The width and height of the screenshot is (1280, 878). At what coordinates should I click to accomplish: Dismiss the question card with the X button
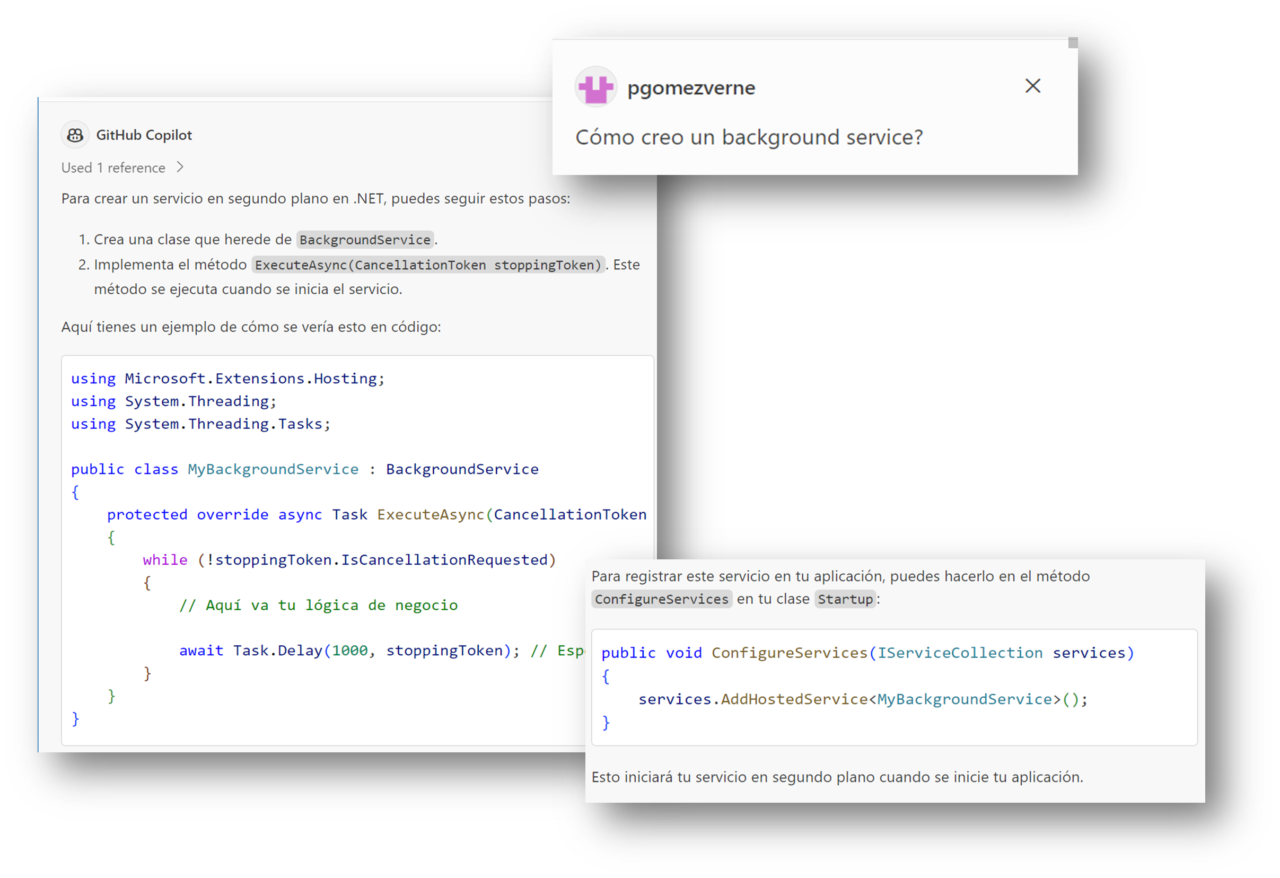(x=1032, y=86)
